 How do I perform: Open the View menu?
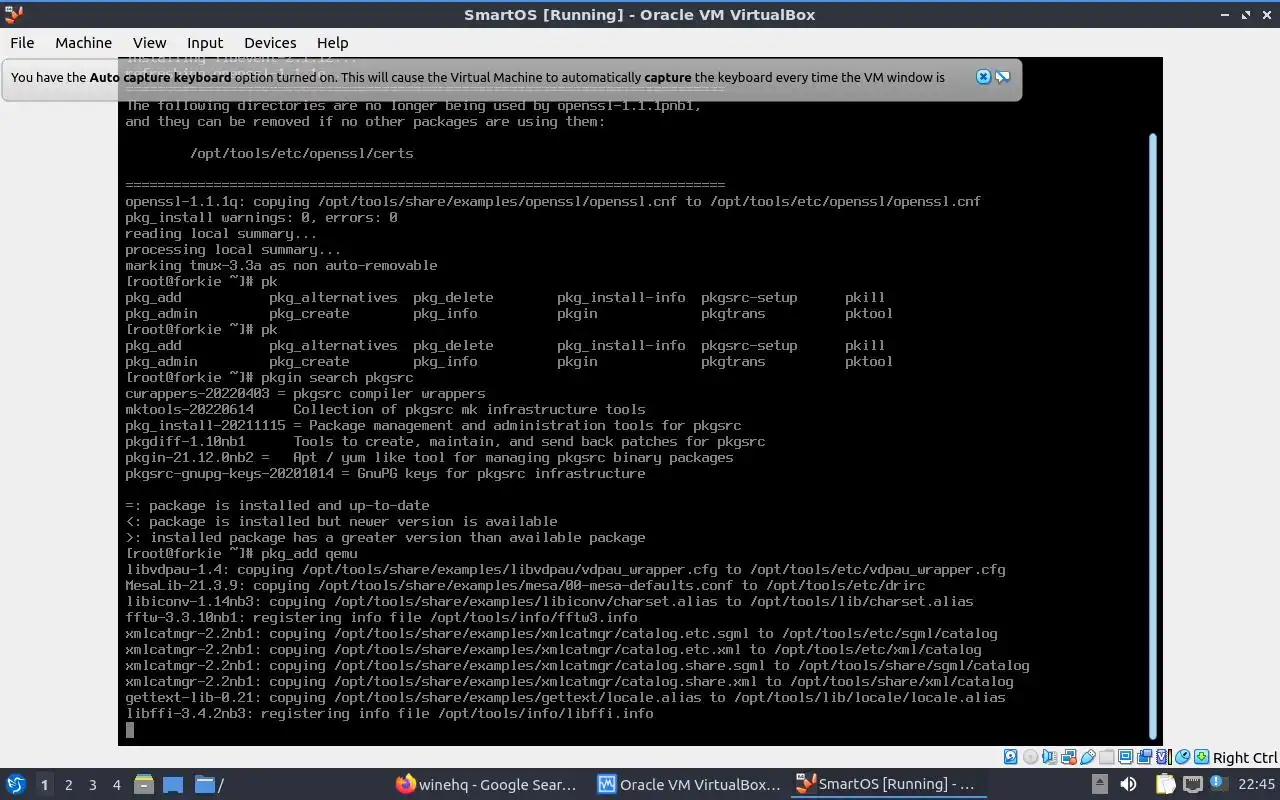[x=149, y=42]
